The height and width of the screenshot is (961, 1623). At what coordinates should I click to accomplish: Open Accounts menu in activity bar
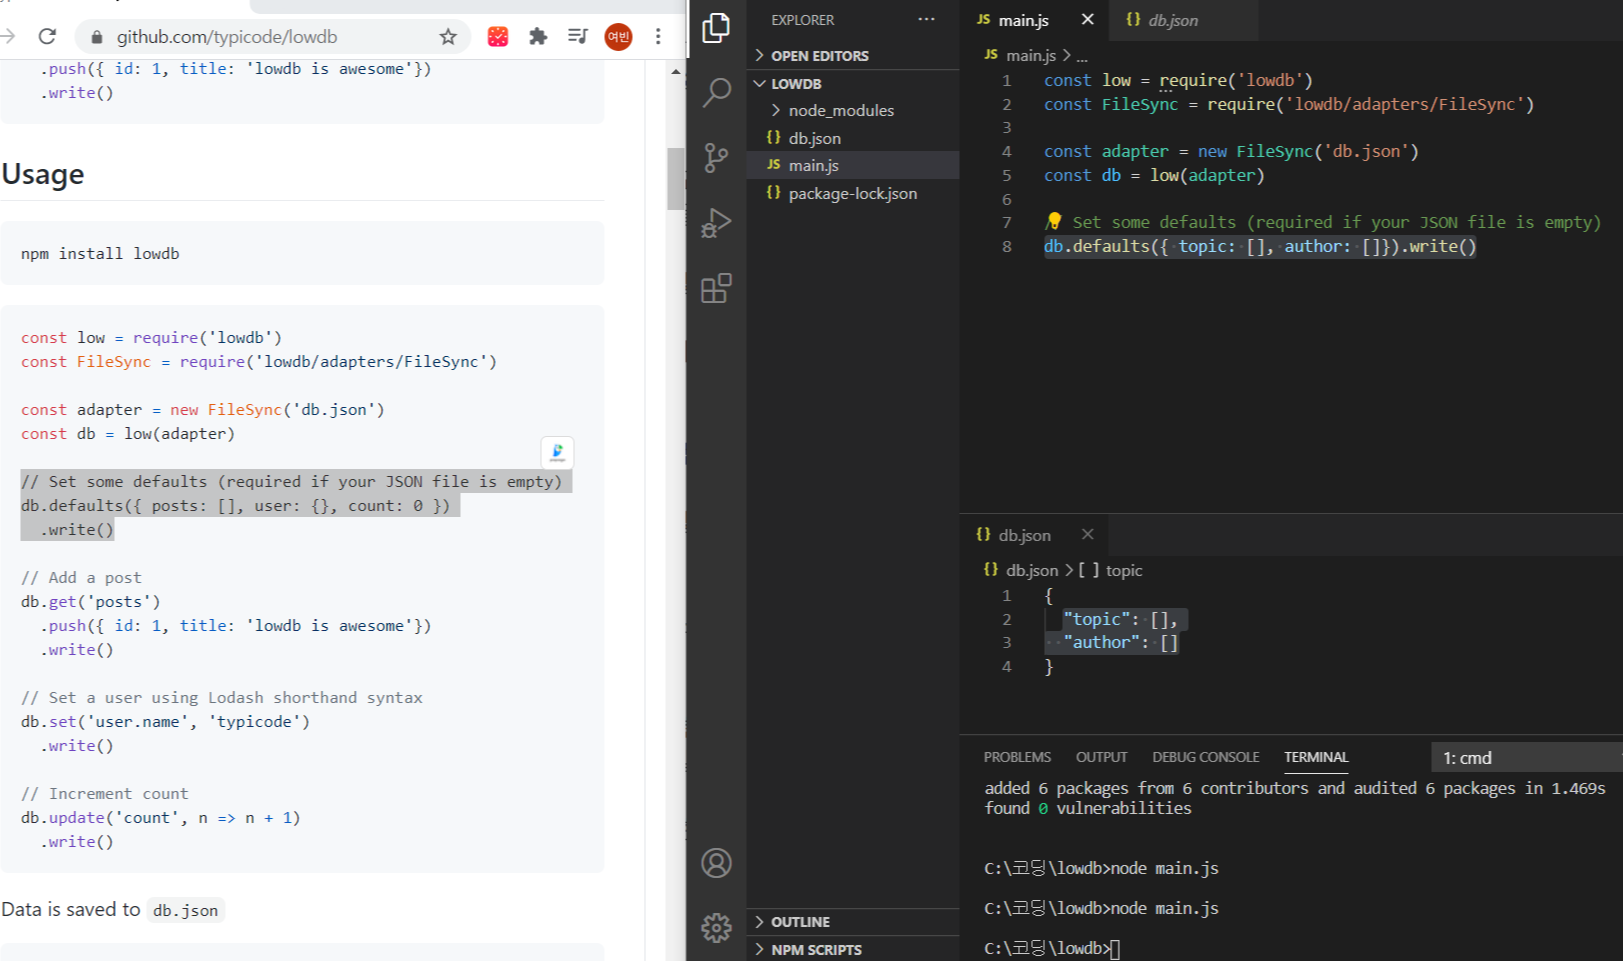[x=716, y=862]
